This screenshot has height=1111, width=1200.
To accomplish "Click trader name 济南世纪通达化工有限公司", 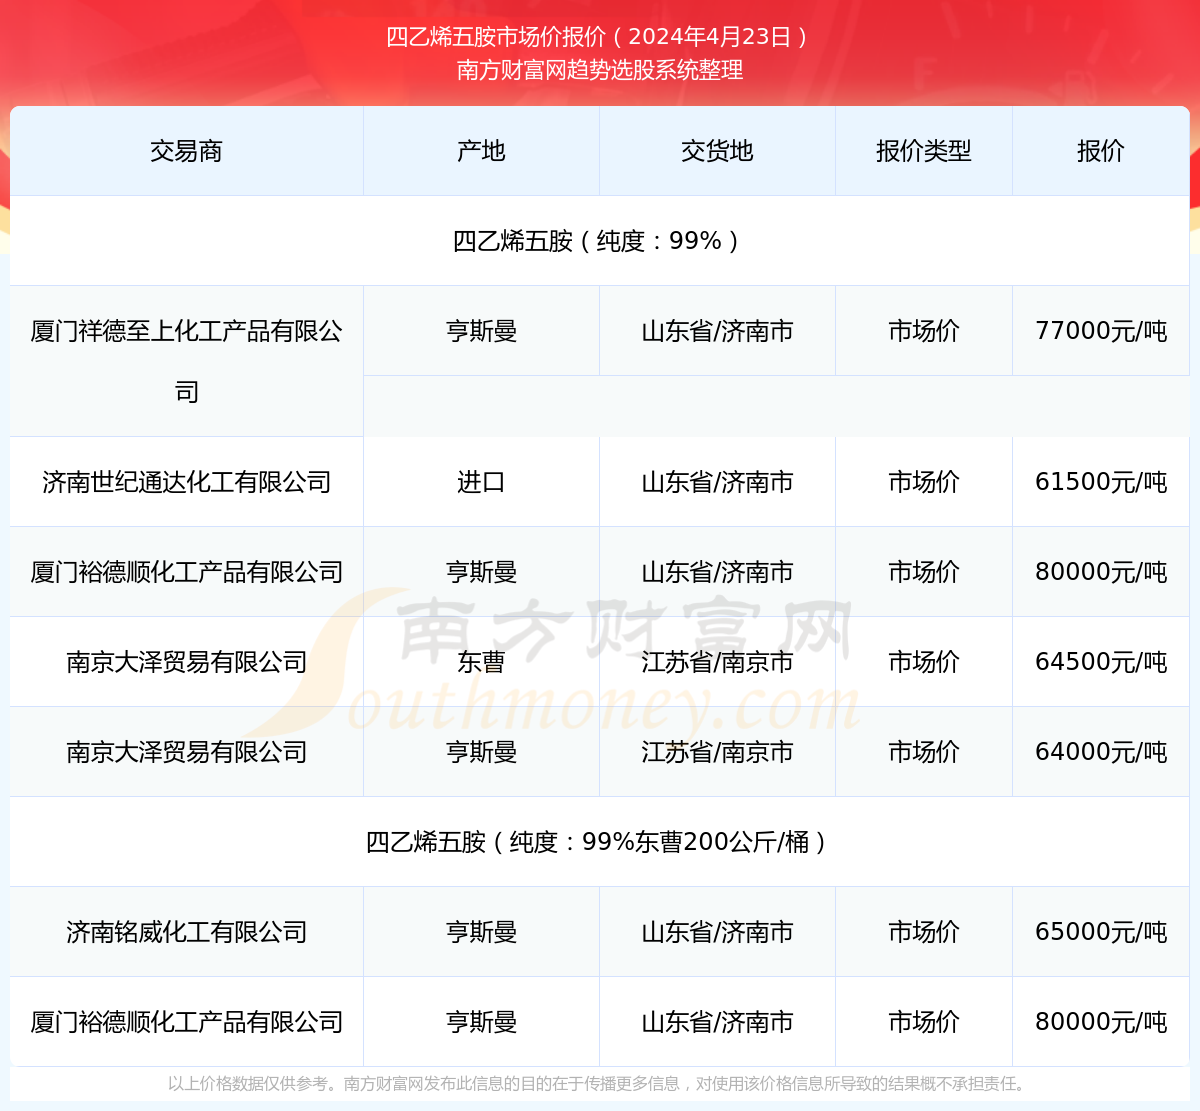I will 186,482.
